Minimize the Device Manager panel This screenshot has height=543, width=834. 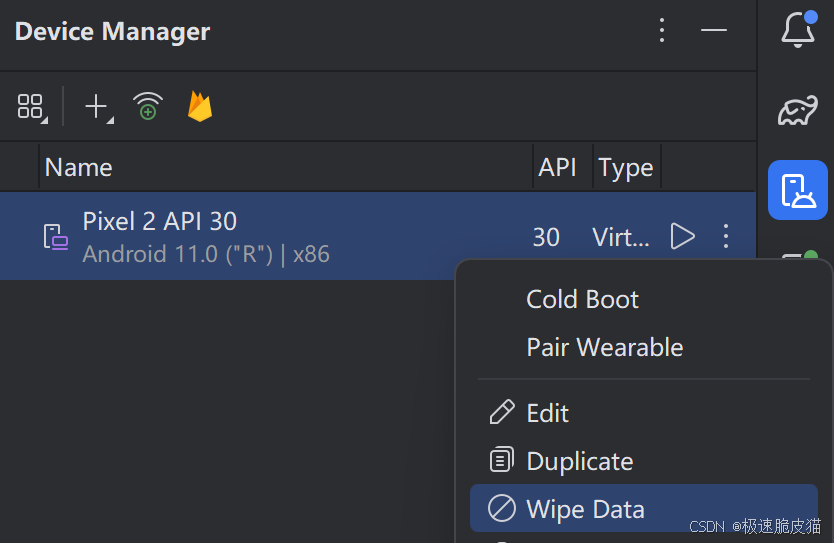coord(714,30)
